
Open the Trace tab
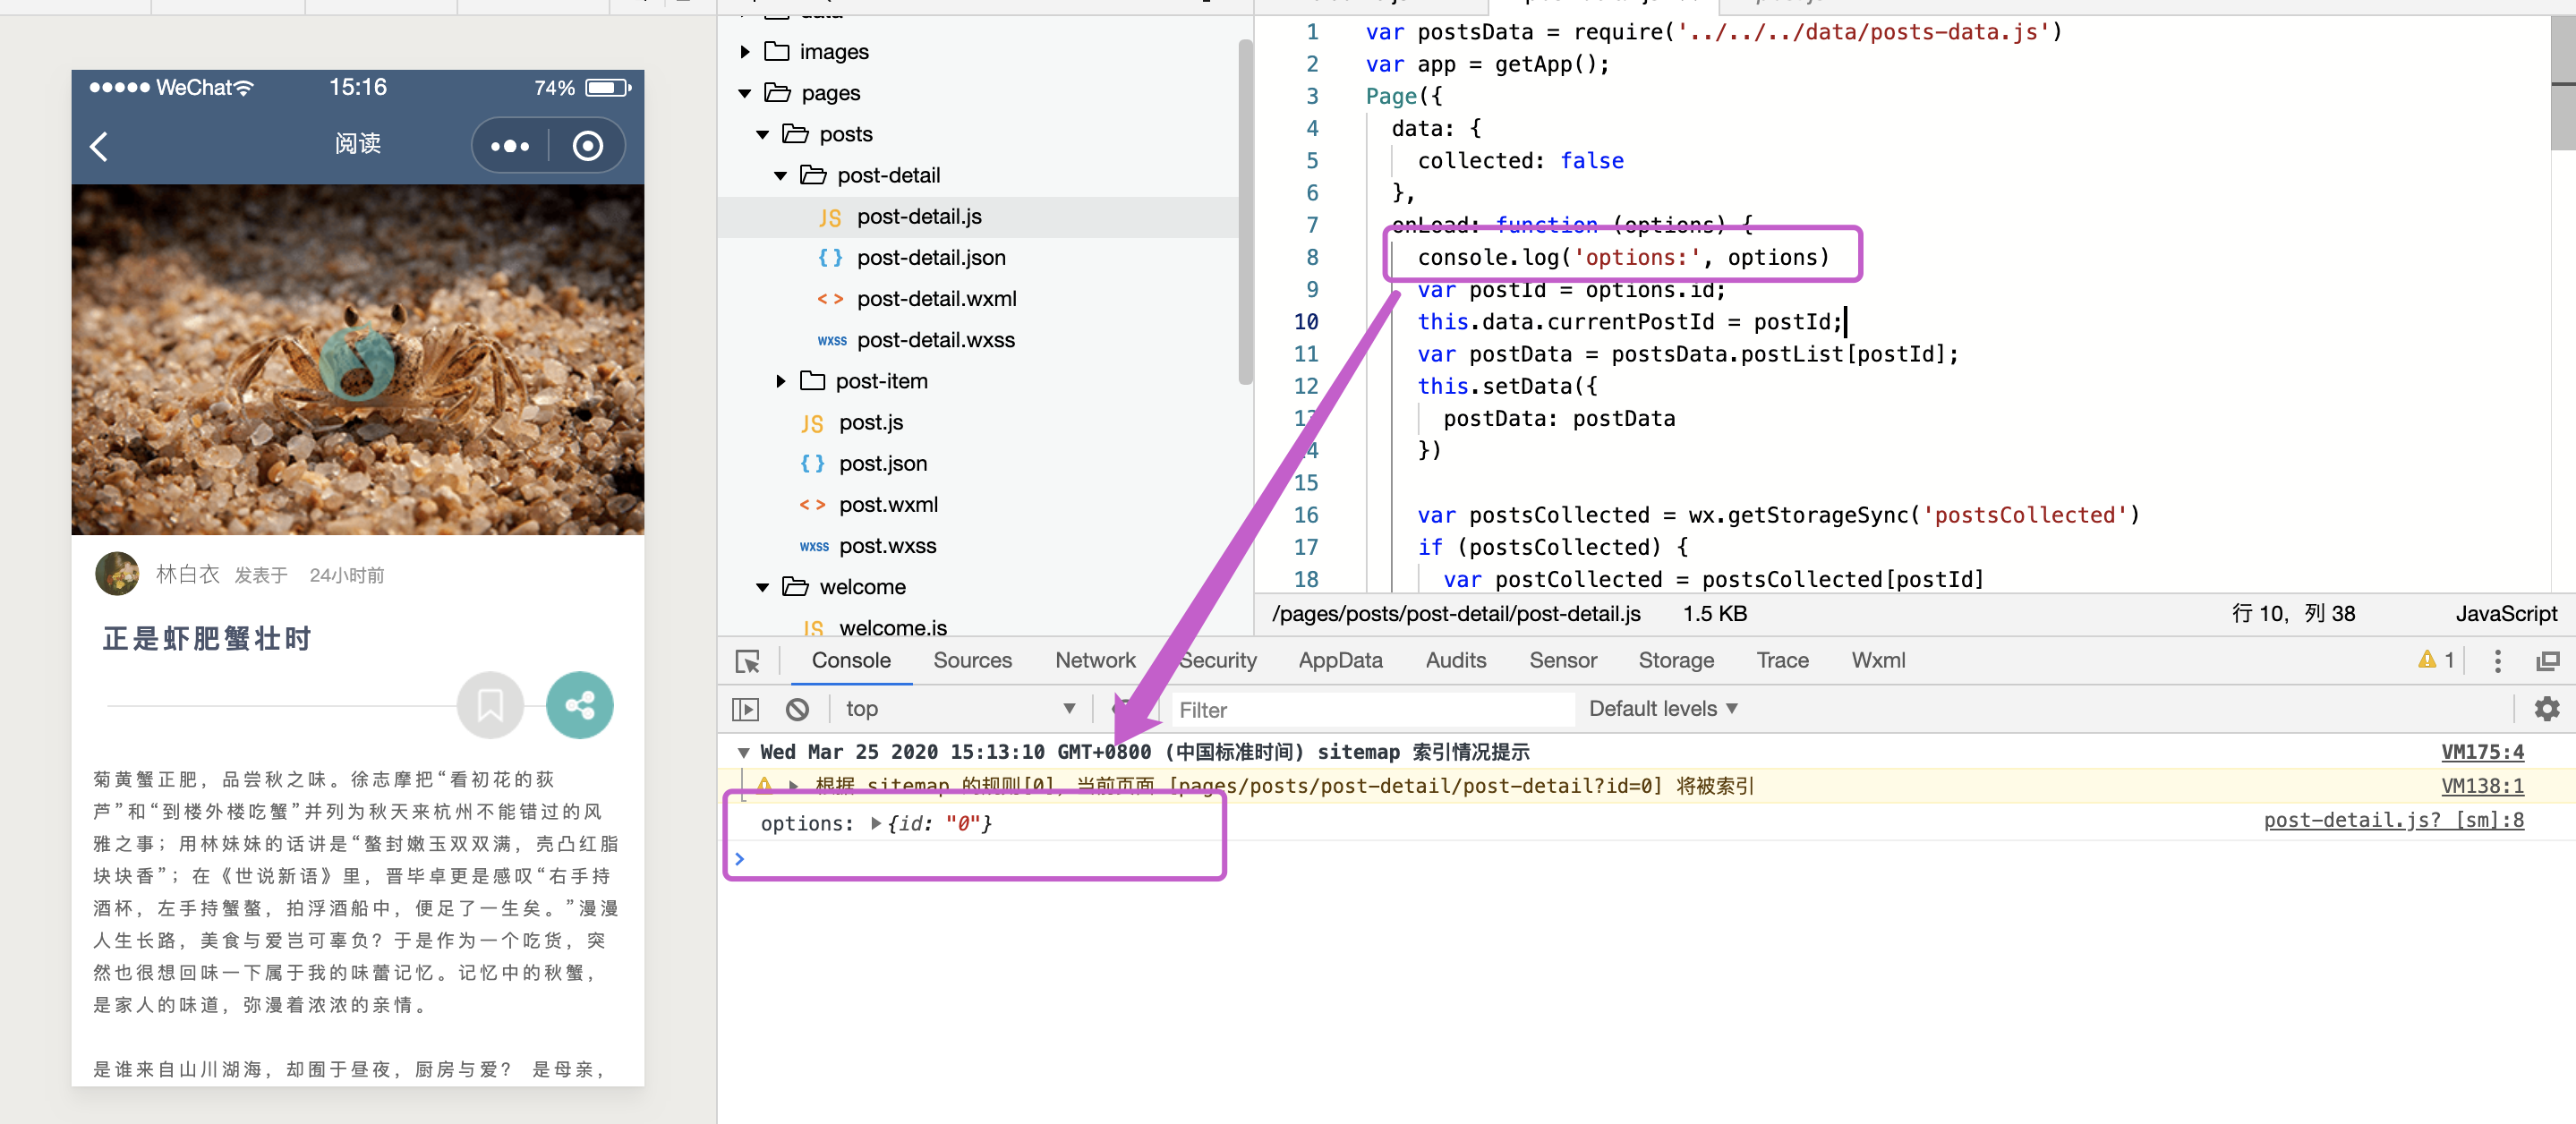point(1782,660)
